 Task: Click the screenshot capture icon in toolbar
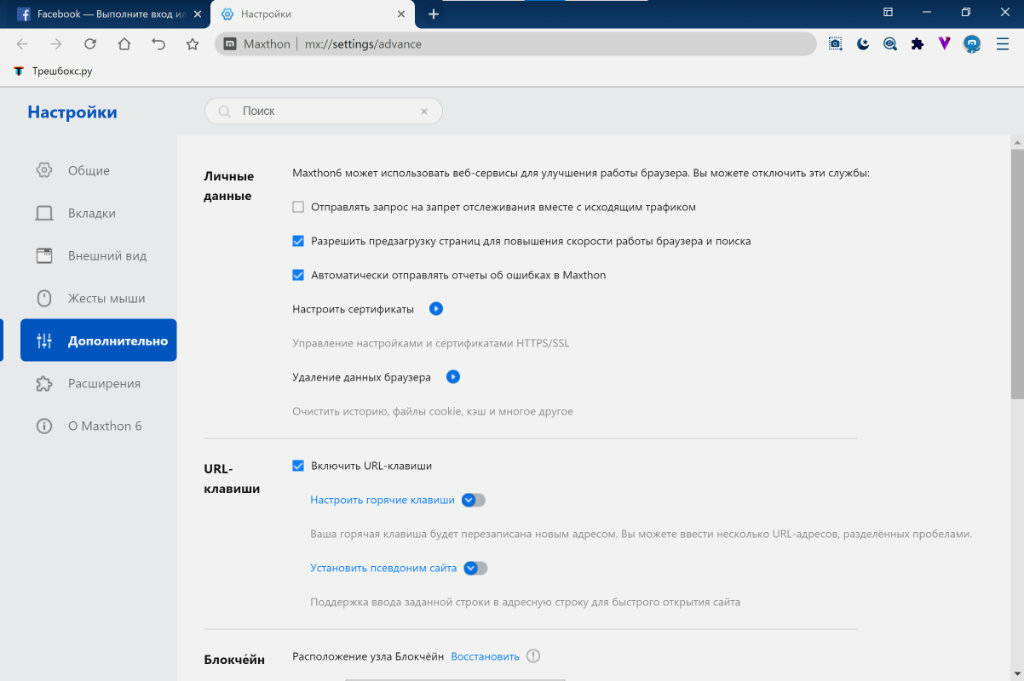click(835, 44)
